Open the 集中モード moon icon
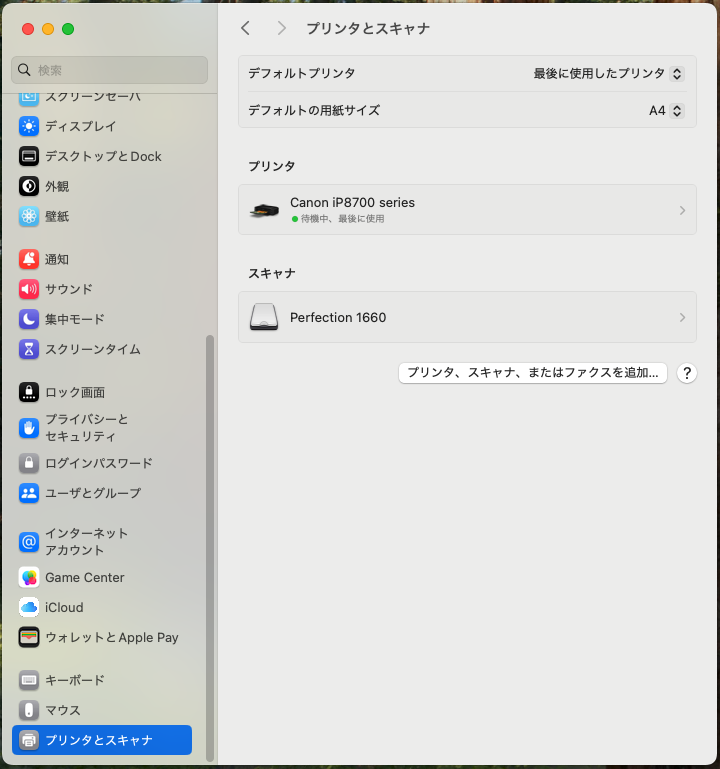 coord(29,319)
